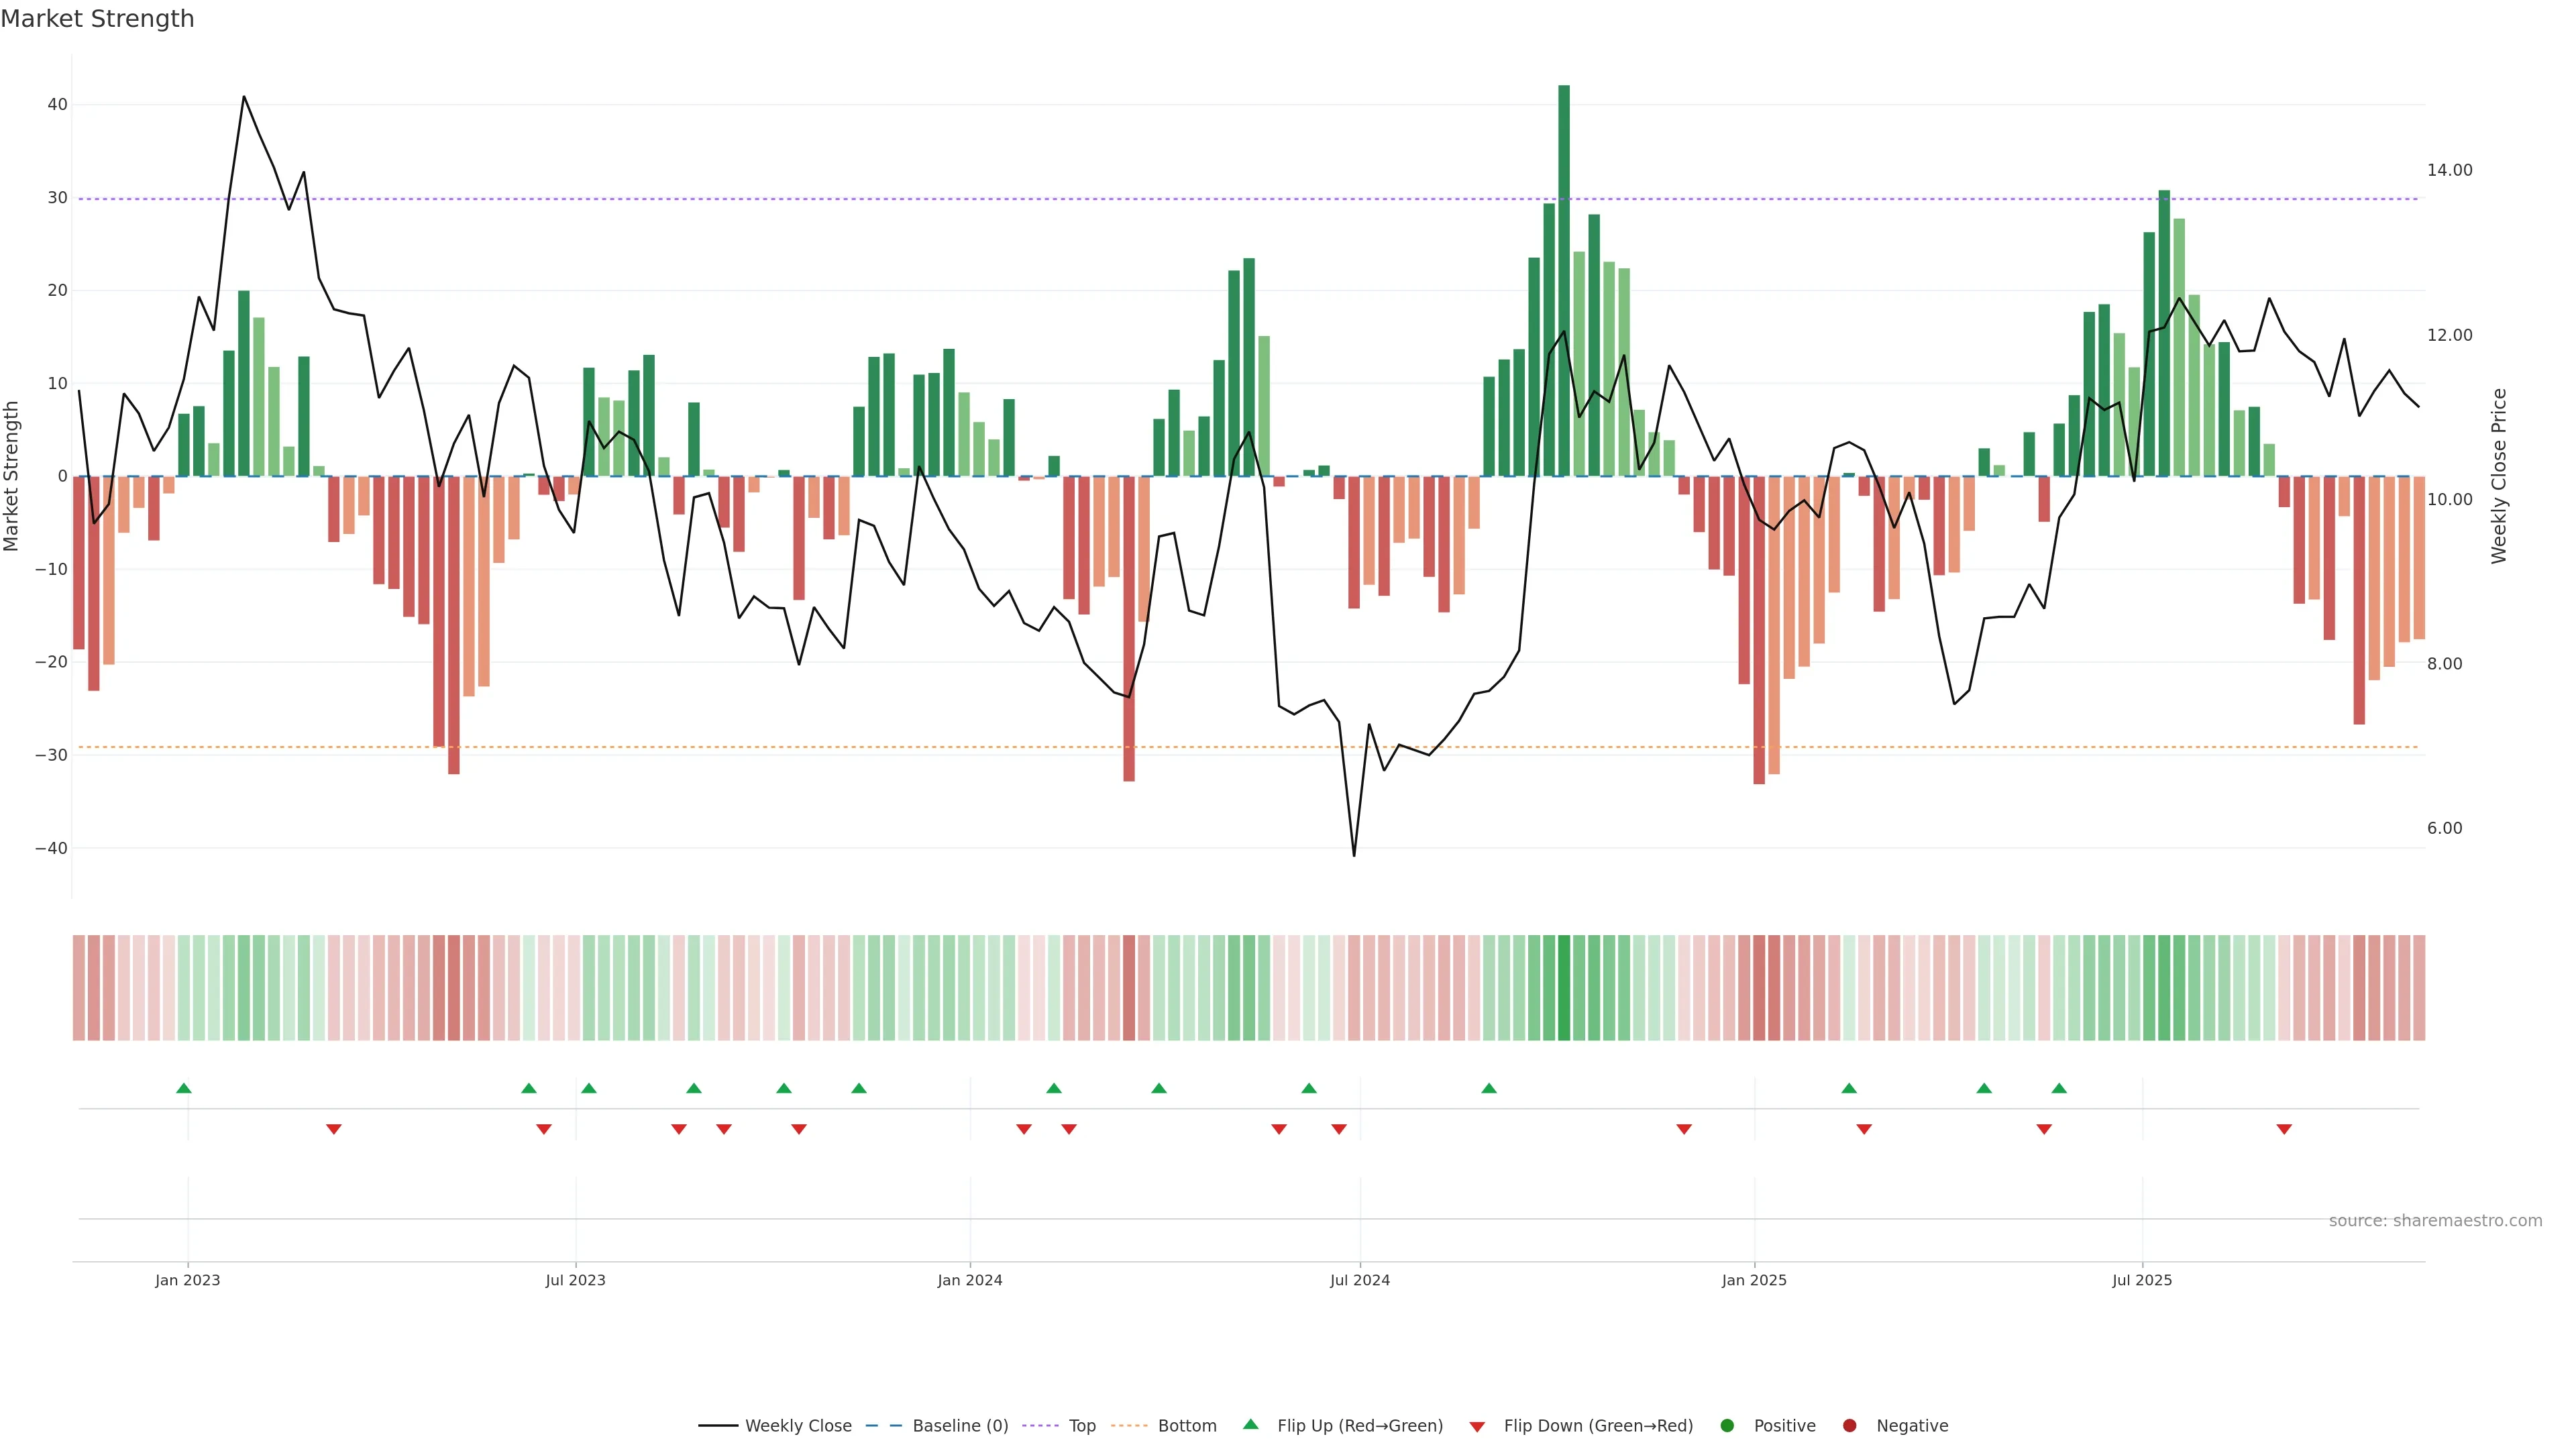Viewport: 2576px width, 1449px height.
Task: Click the Flip Down red triangle legend icon
Action: coord(1477,1426)
